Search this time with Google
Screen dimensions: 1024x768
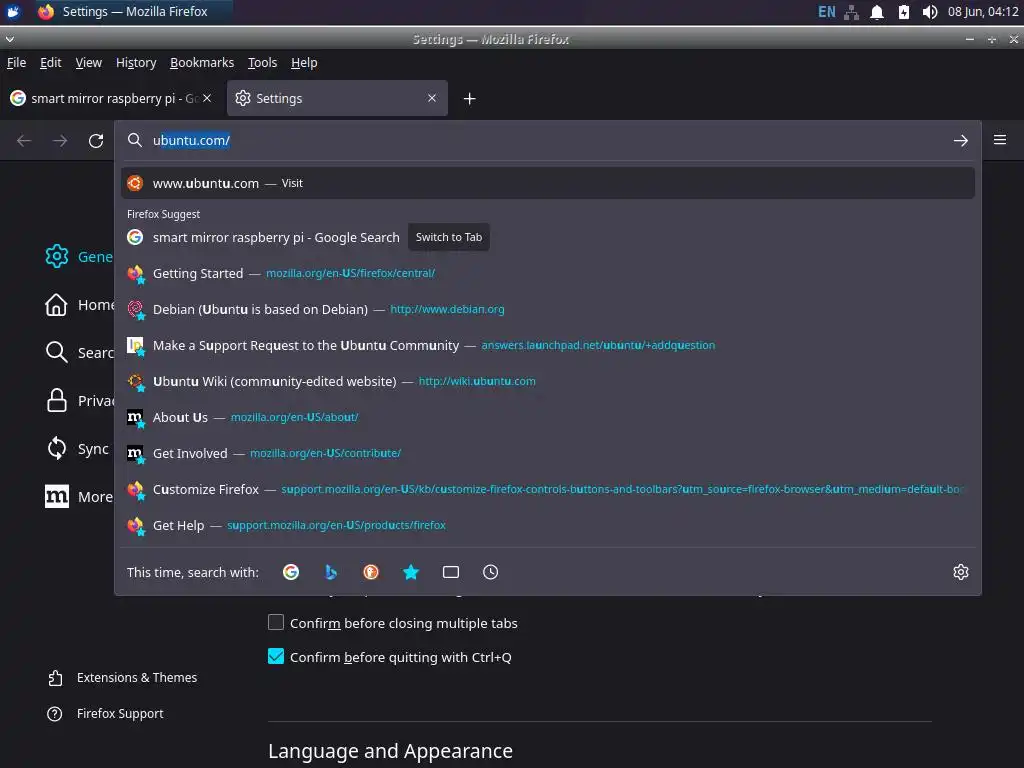tap(291, 572)
